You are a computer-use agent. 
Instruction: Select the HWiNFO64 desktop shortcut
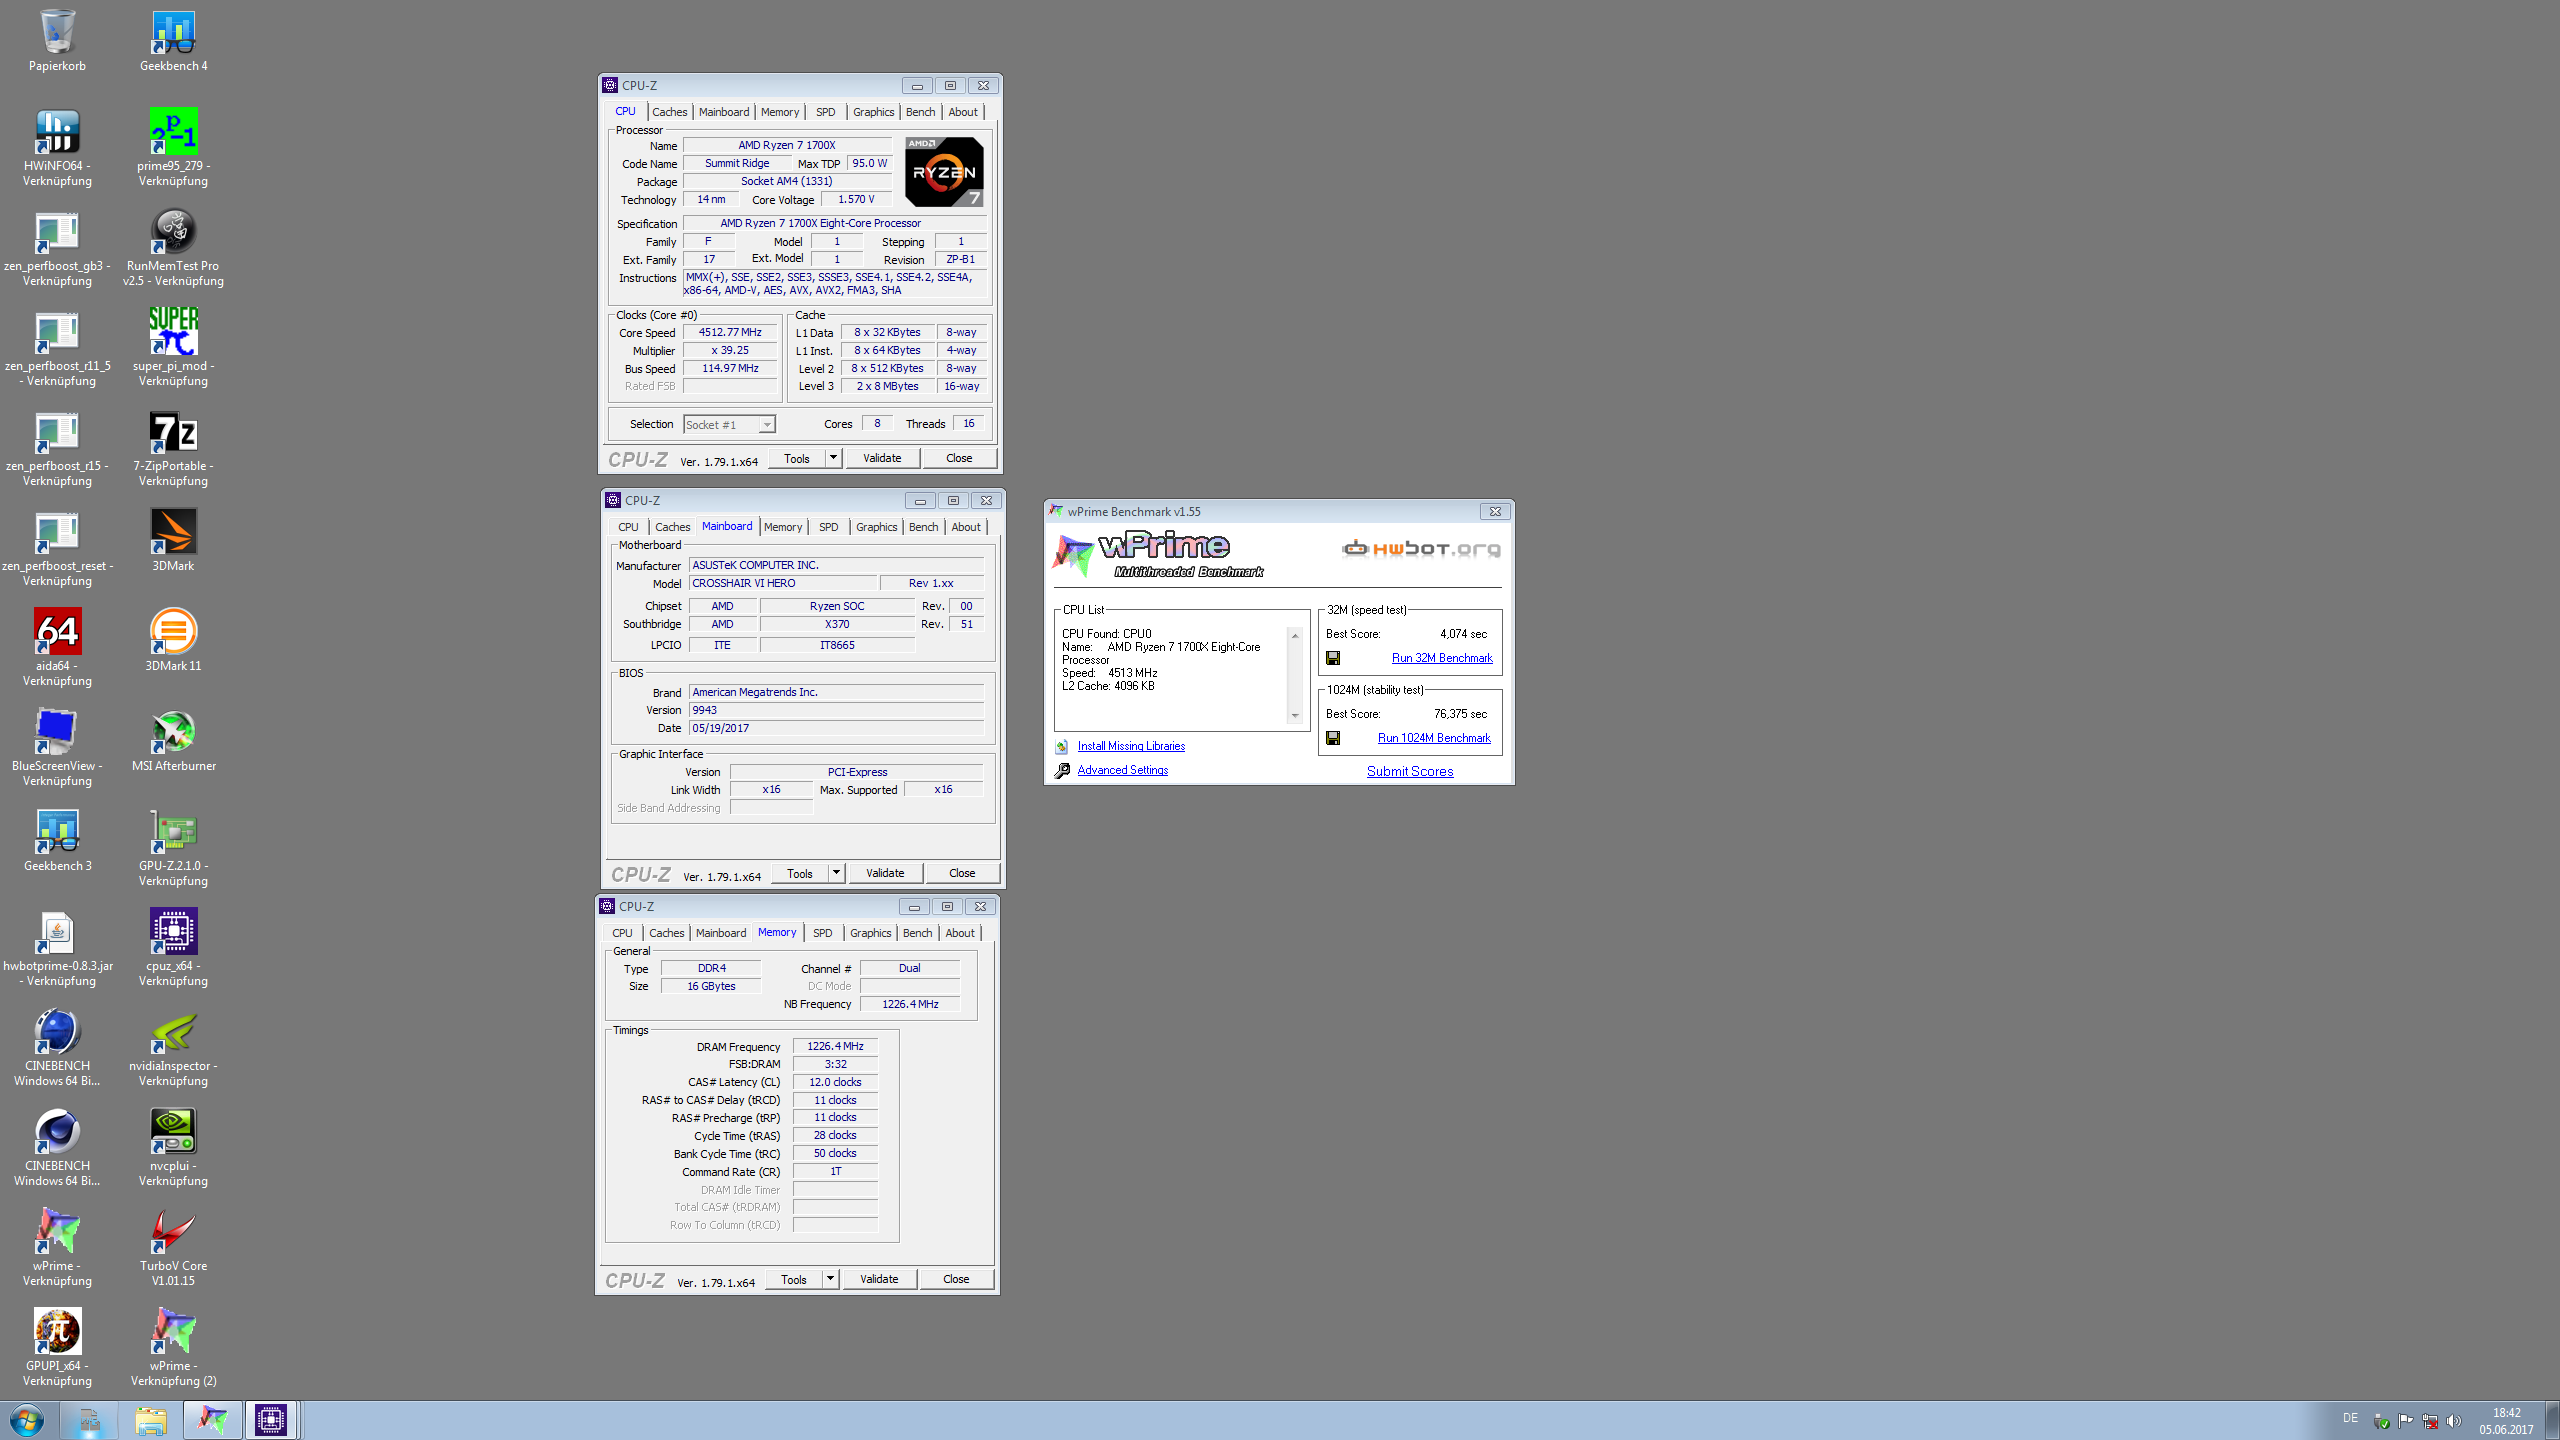pyautogui.click(x=57, y=148)
